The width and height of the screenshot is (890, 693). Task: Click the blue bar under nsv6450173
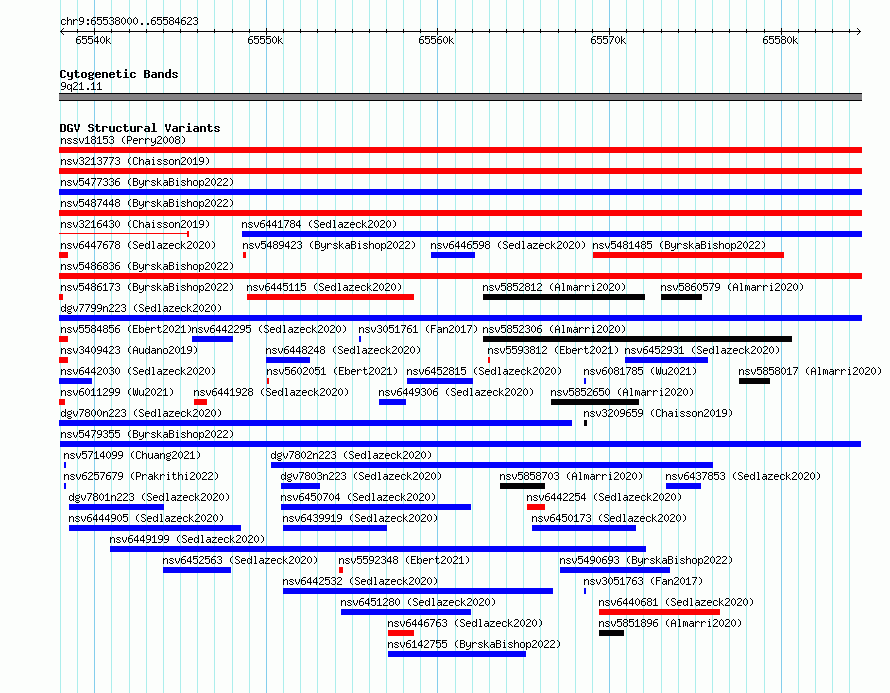[584, 528]
